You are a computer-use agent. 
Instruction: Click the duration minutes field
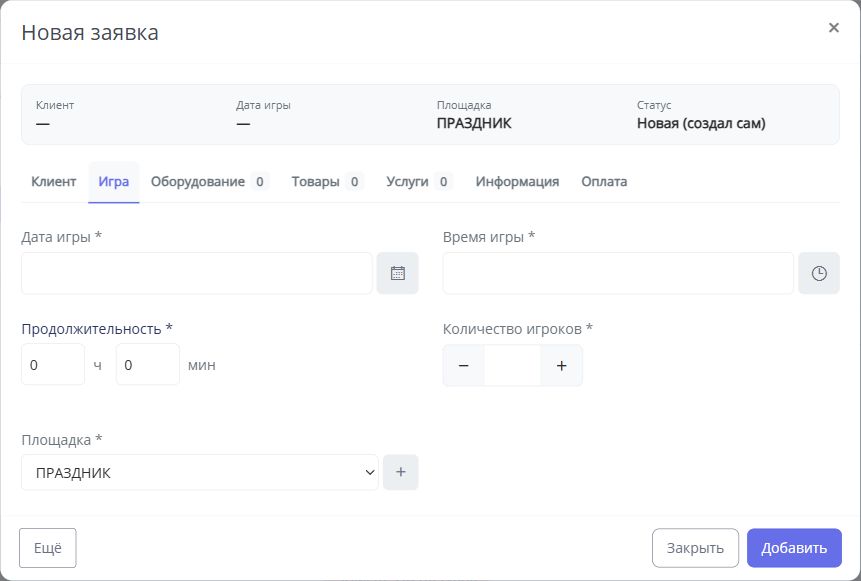148,365
